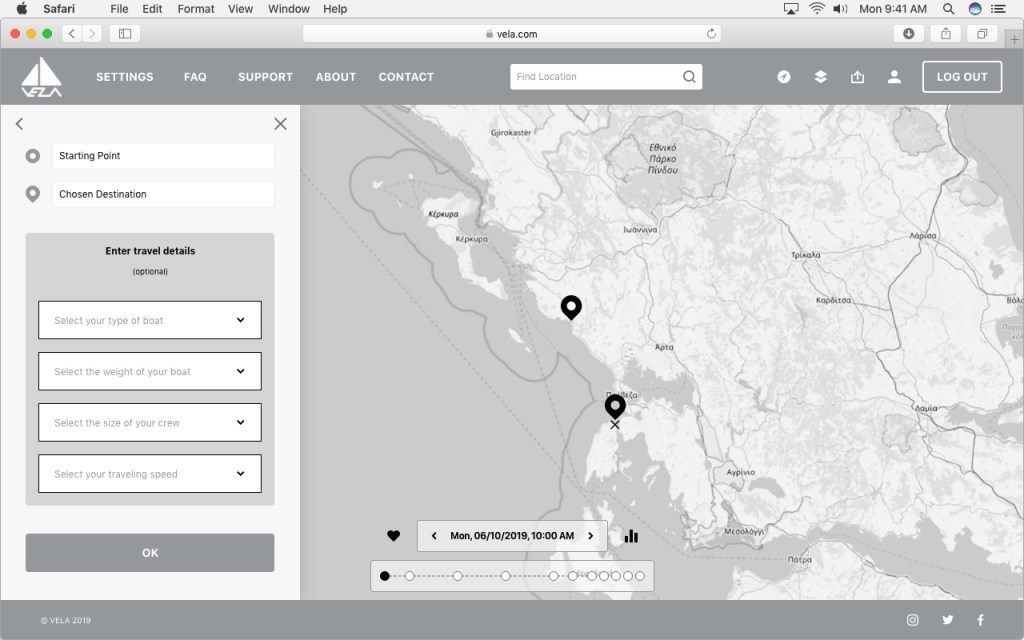Viewport: 1024px width, 640px height.
Task: Open the bar chart statistics icon
Action: click(631, 536)
